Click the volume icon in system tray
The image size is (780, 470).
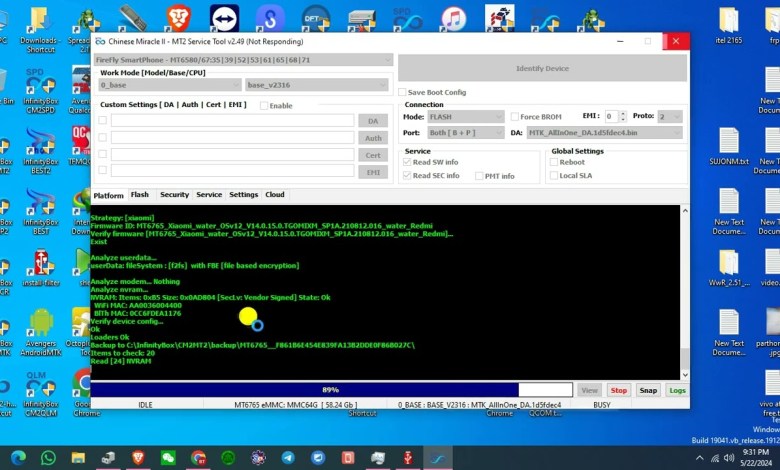729,458
